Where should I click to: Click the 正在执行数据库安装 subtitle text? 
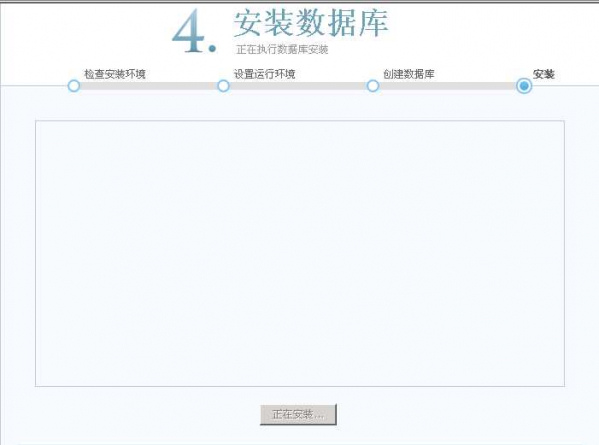(x=282, y=49)
